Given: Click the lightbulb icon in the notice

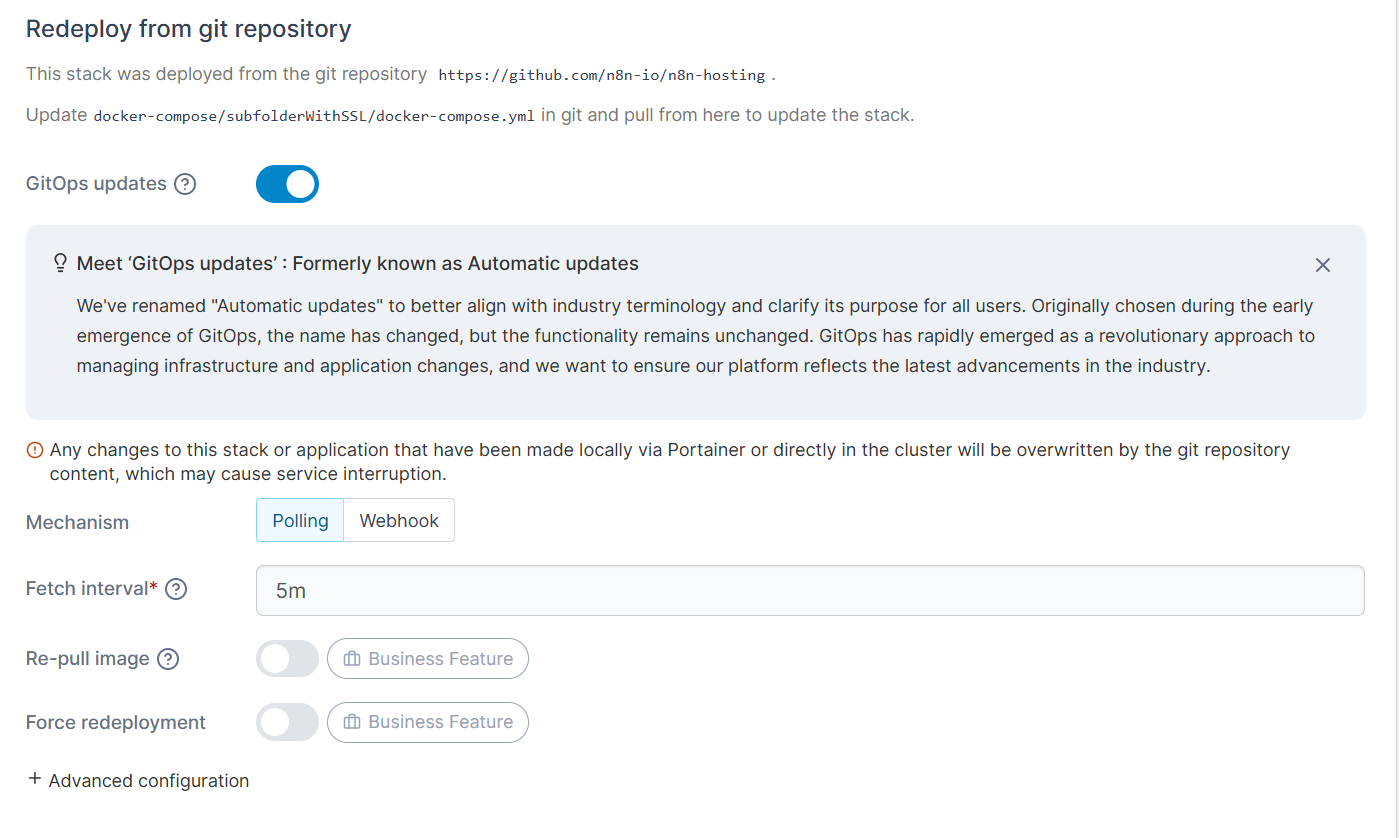Looking at the screenshot, I should click(x=60, y=264).
